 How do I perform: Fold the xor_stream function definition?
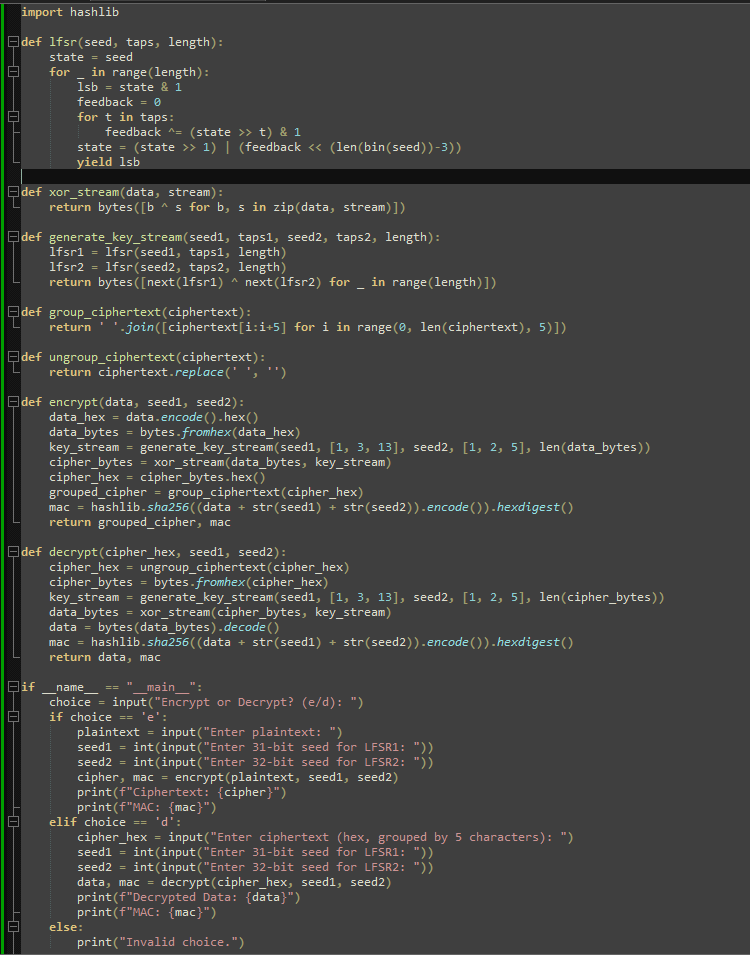13,192
